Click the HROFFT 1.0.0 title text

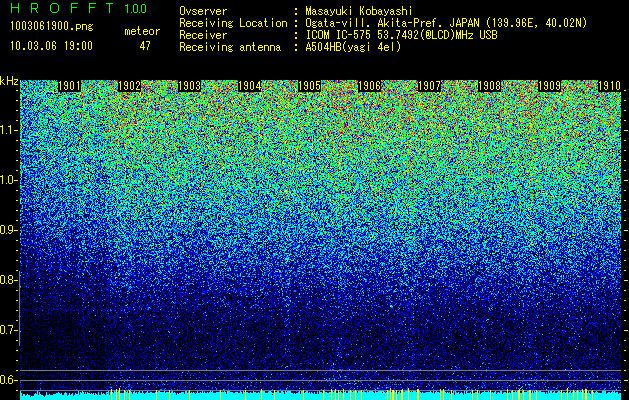click(79, 8)
